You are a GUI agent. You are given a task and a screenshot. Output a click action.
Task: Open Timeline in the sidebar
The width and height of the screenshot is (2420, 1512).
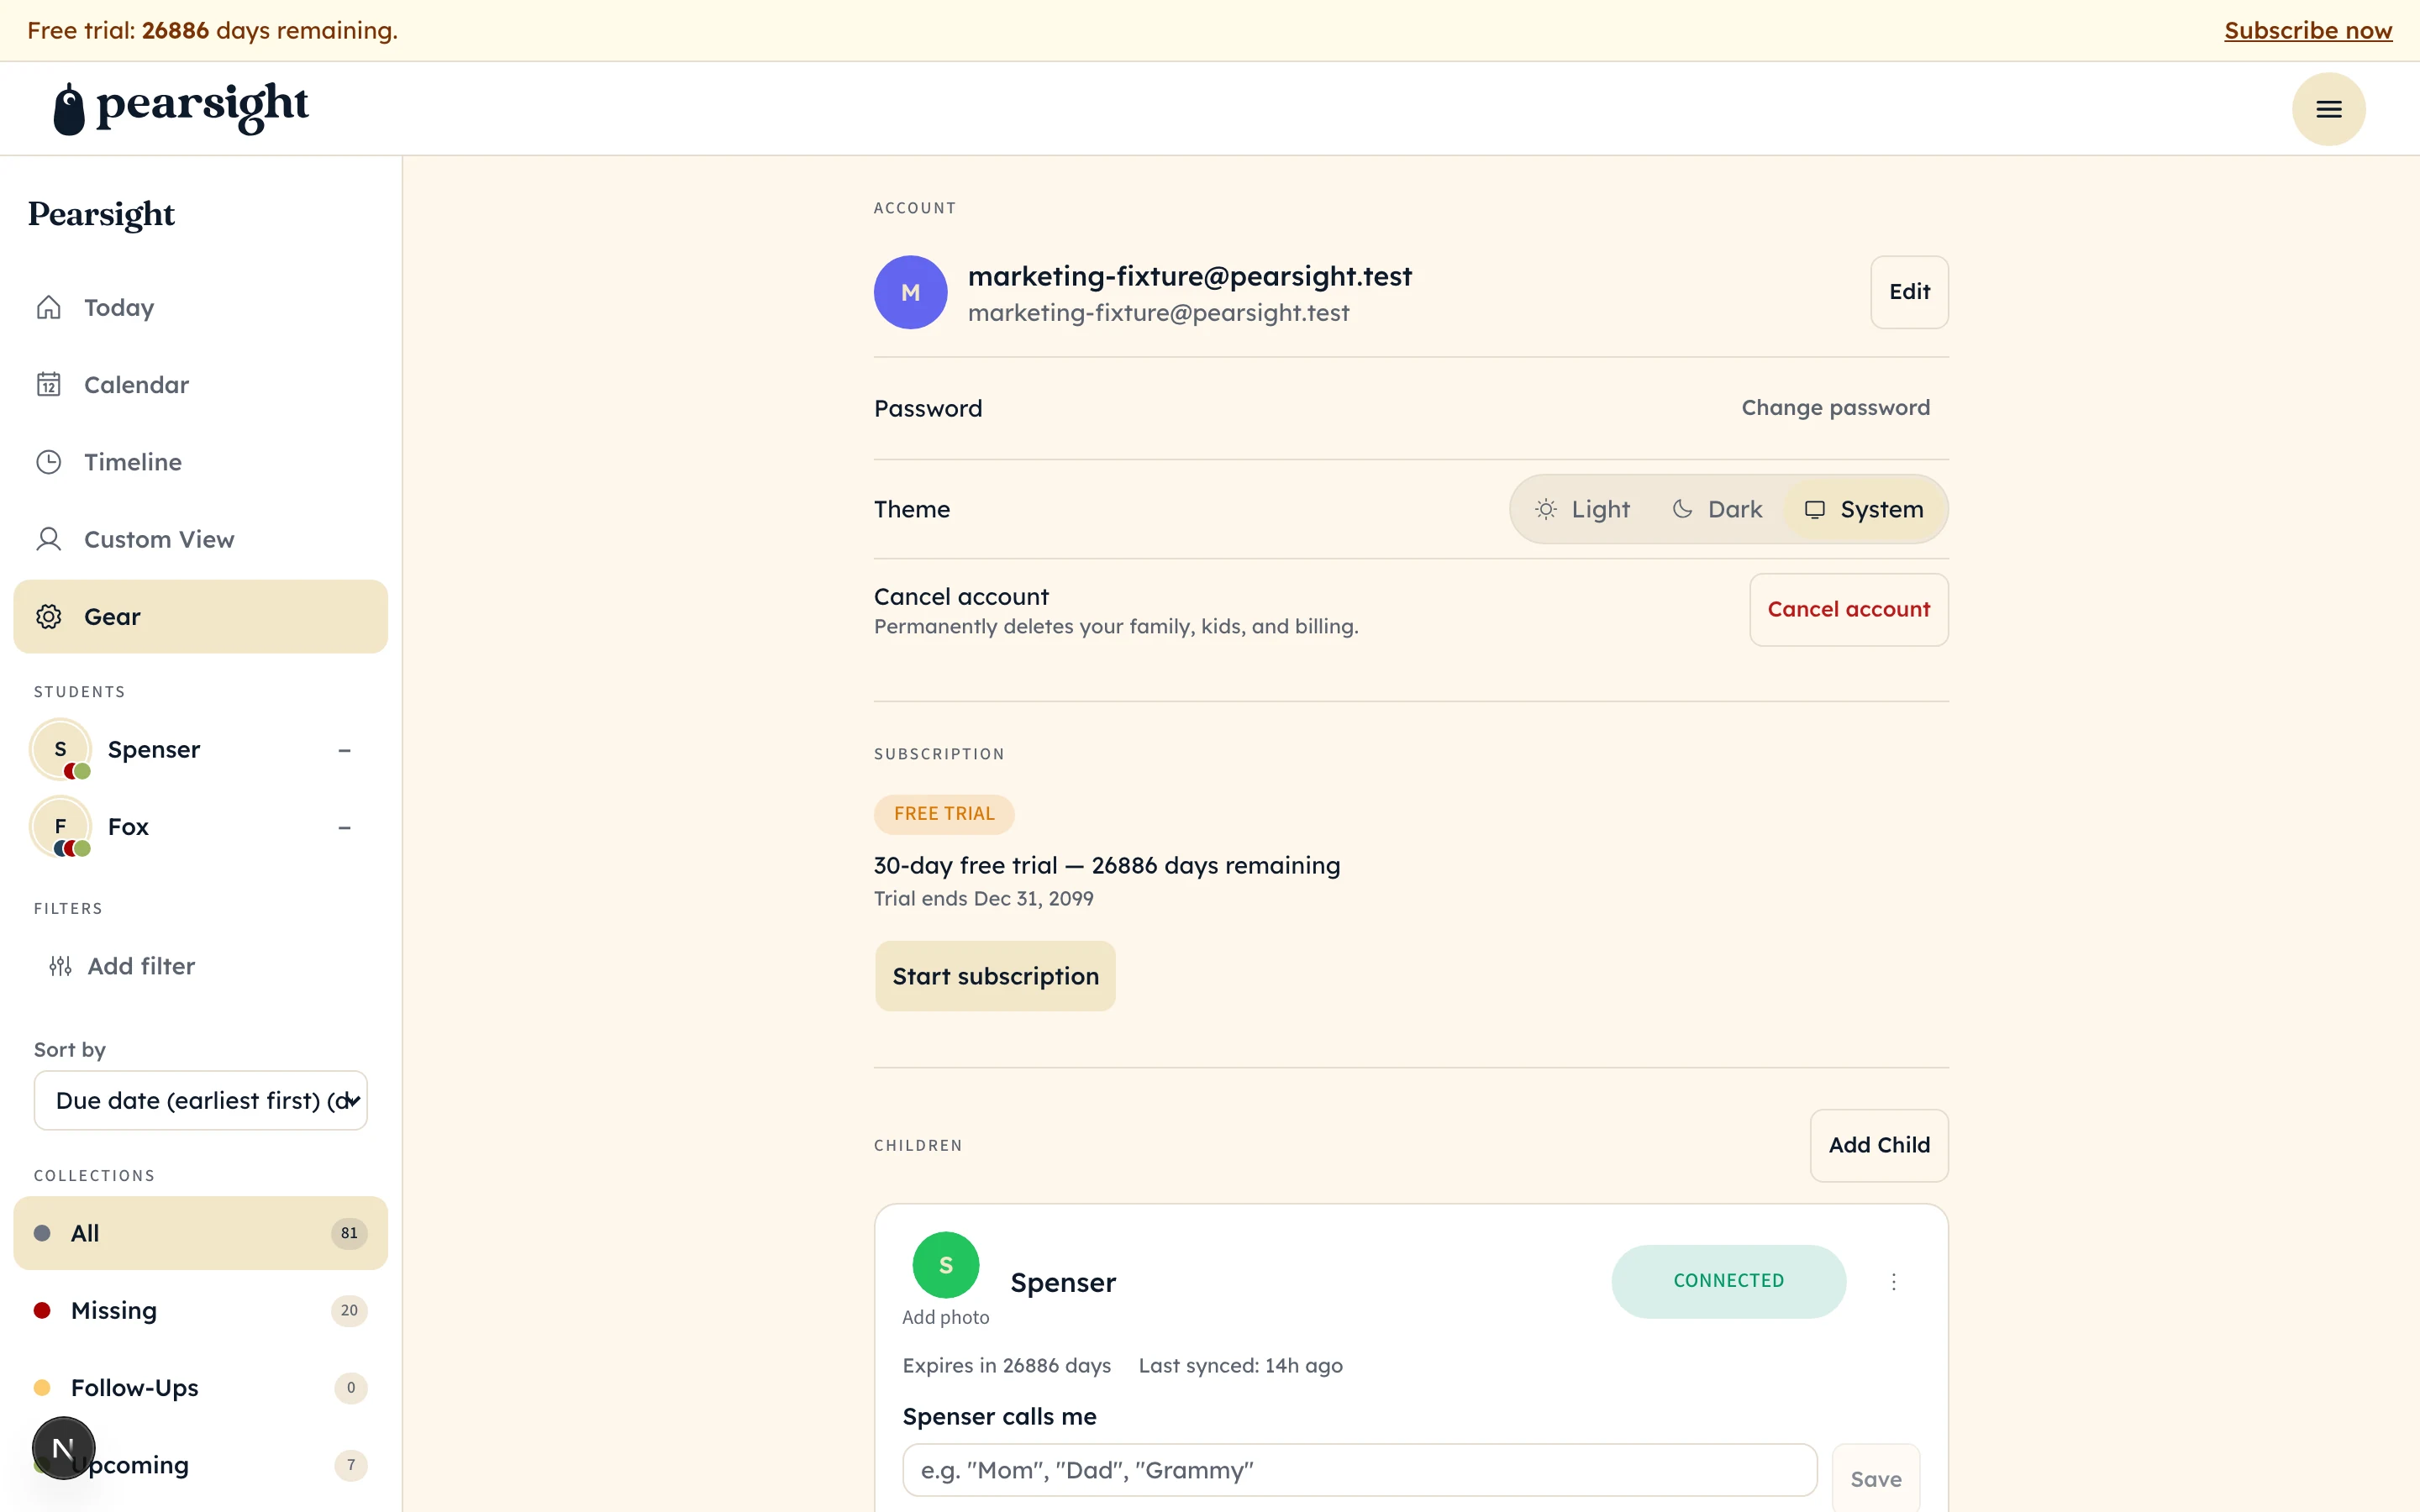tap(200, 462)
